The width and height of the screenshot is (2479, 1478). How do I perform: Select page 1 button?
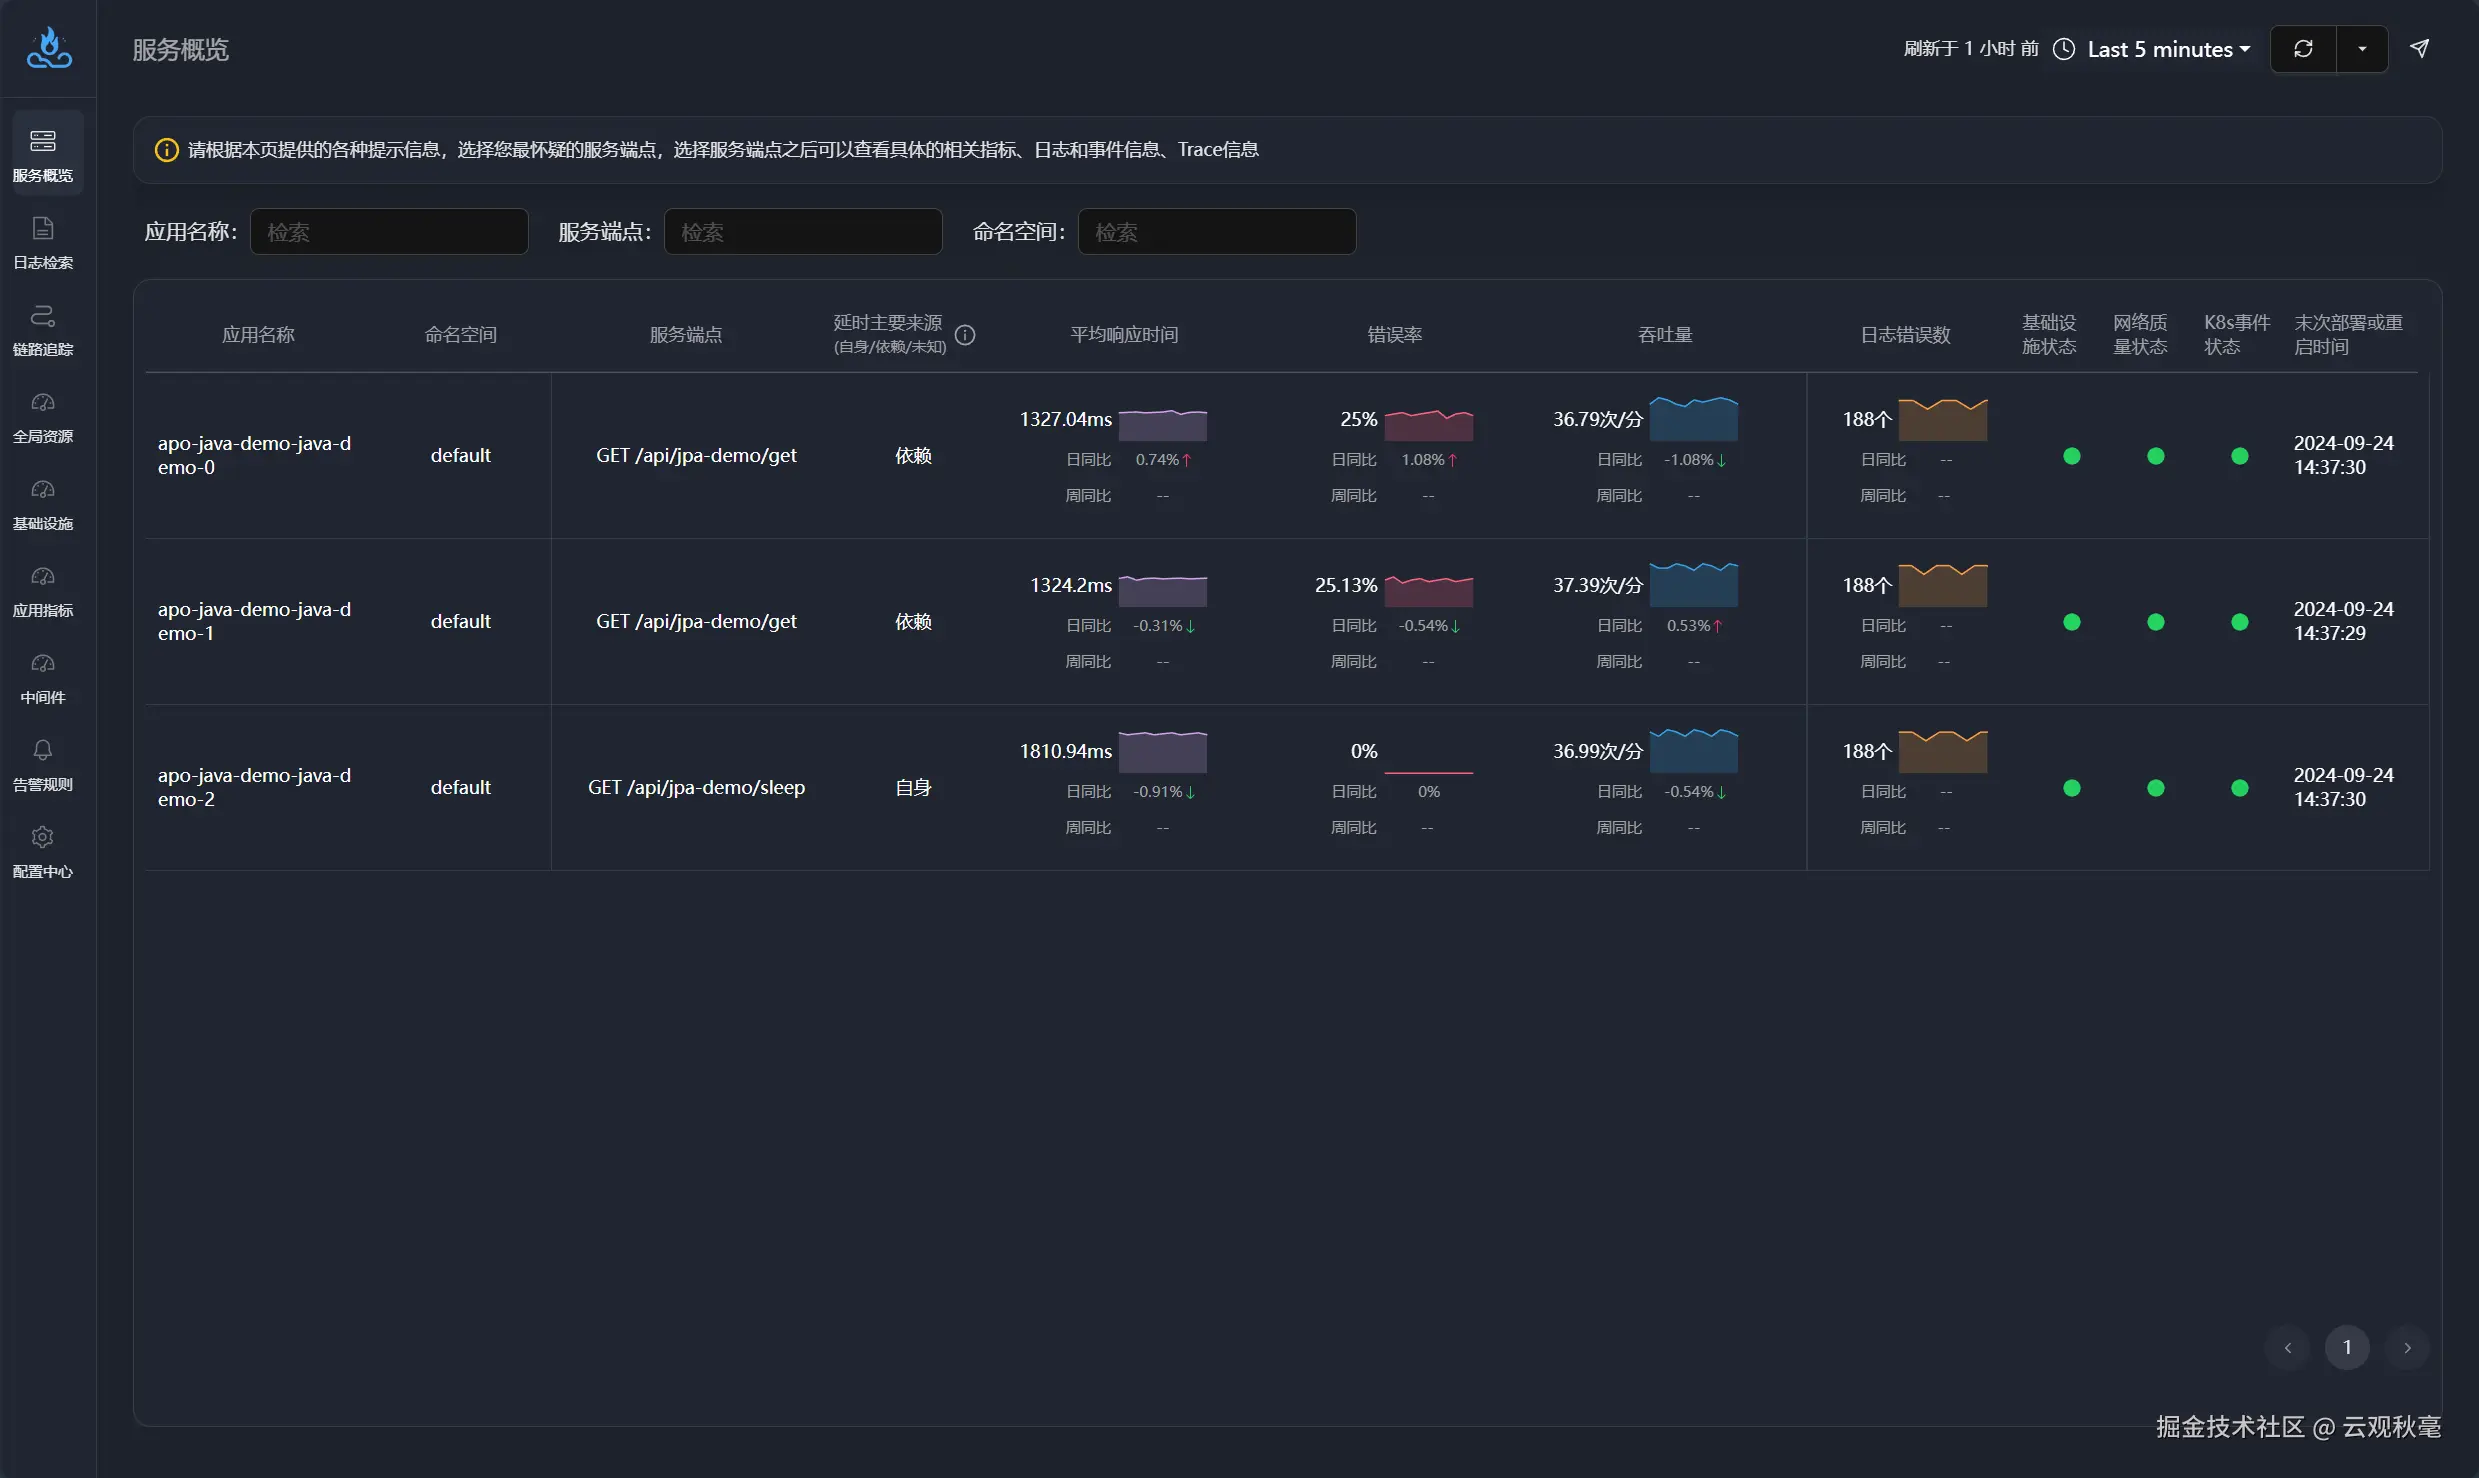pyautogui.click(x=2347, y=1348)
